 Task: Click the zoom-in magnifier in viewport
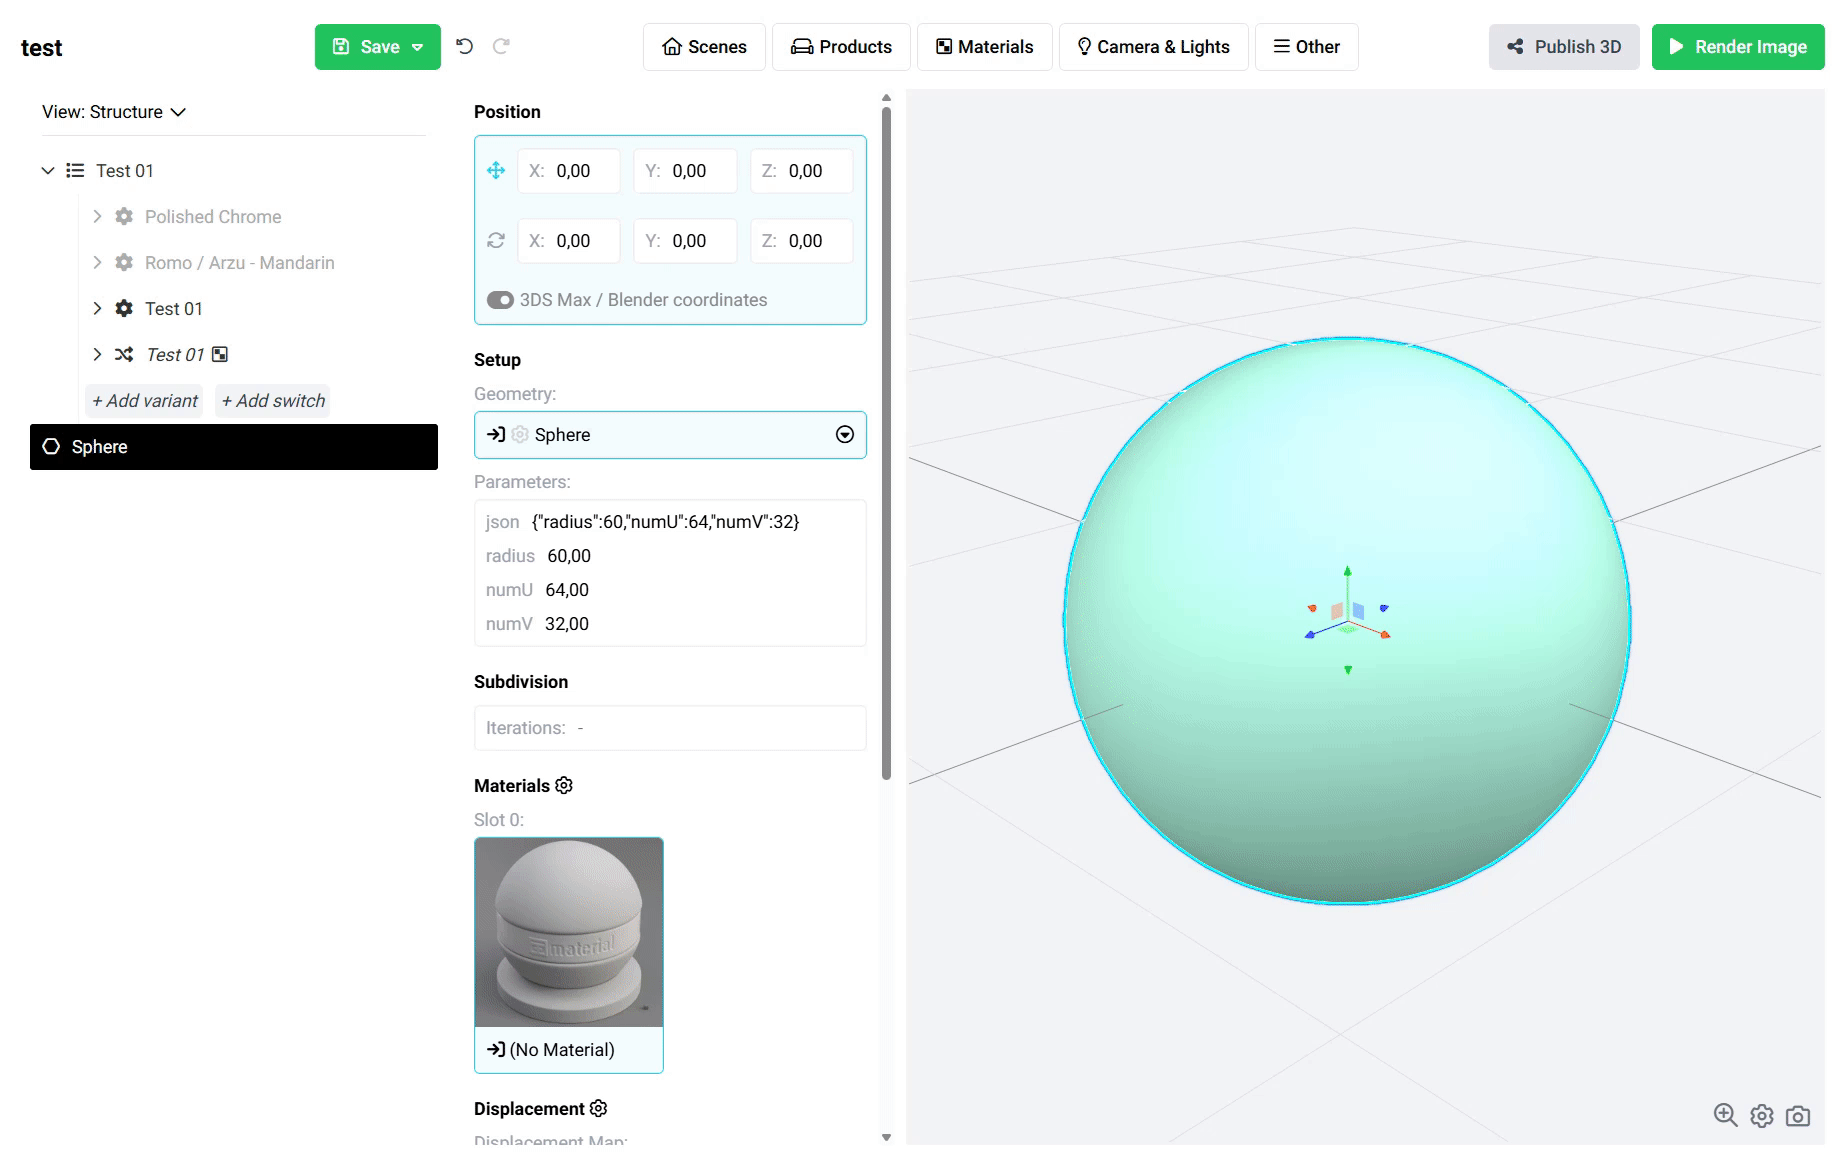[x=1725, y=1115]
